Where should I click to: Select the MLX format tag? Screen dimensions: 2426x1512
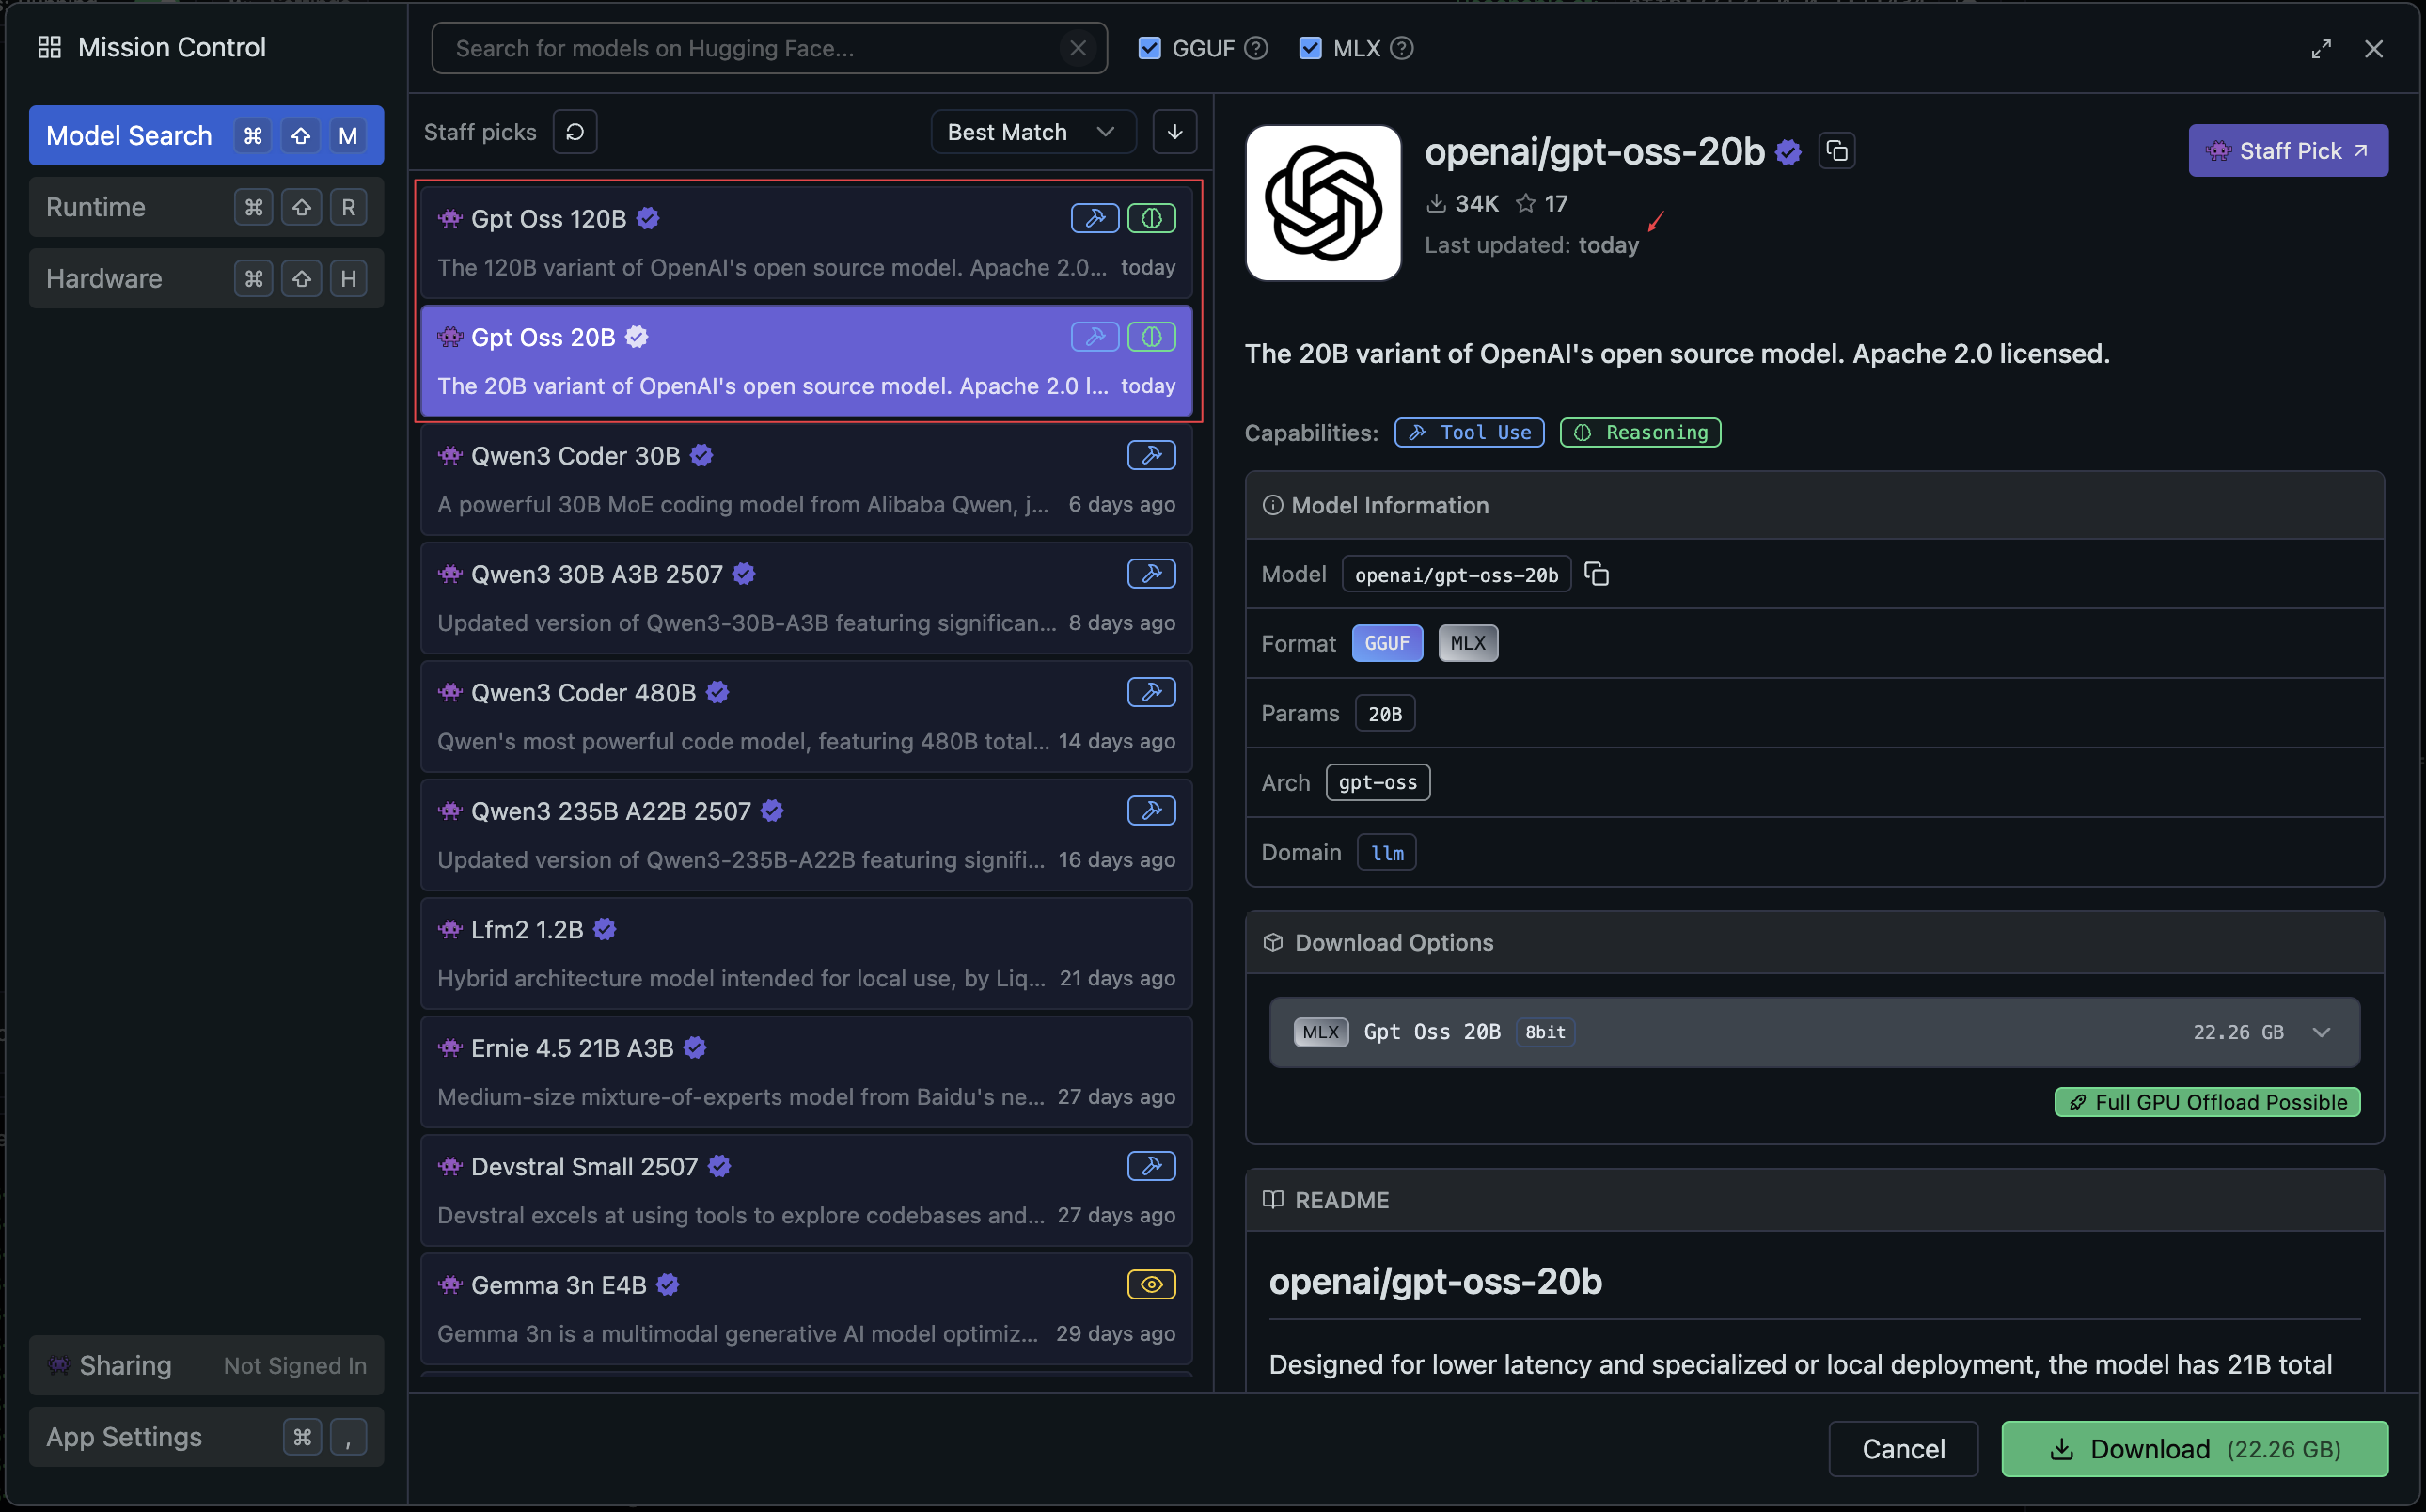[1468, 643]
